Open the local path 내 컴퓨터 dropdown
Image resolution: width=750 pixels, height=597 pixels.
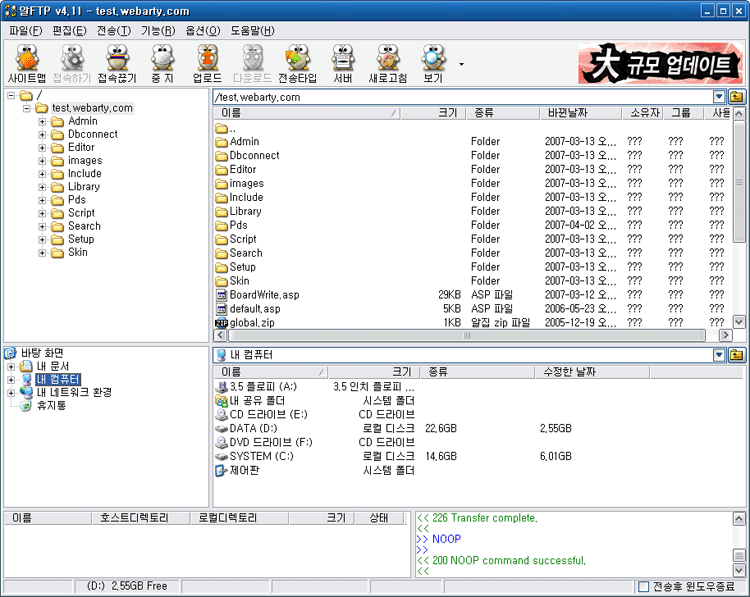coord(719,355)
